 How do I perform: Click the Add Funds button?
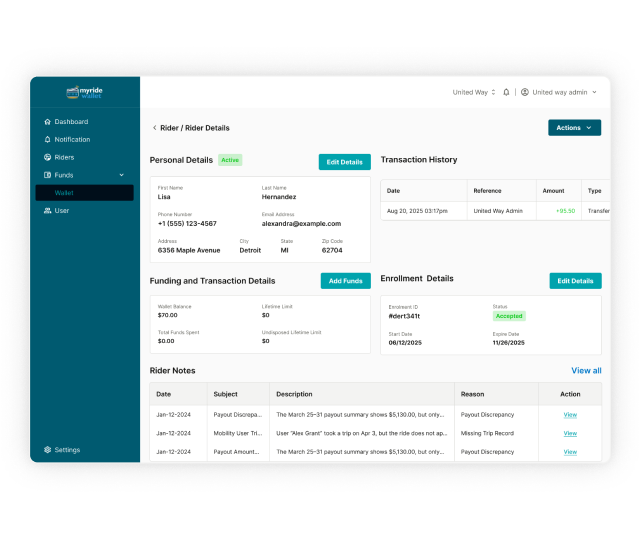tap(345, 281)
